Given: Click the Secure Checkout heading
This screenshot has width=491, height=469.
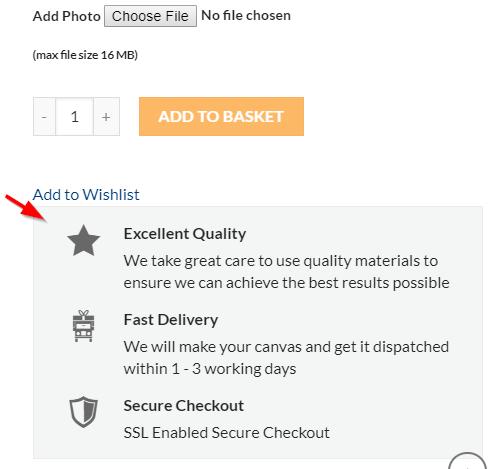Looking at the screenshot, I should click(184, 406).
